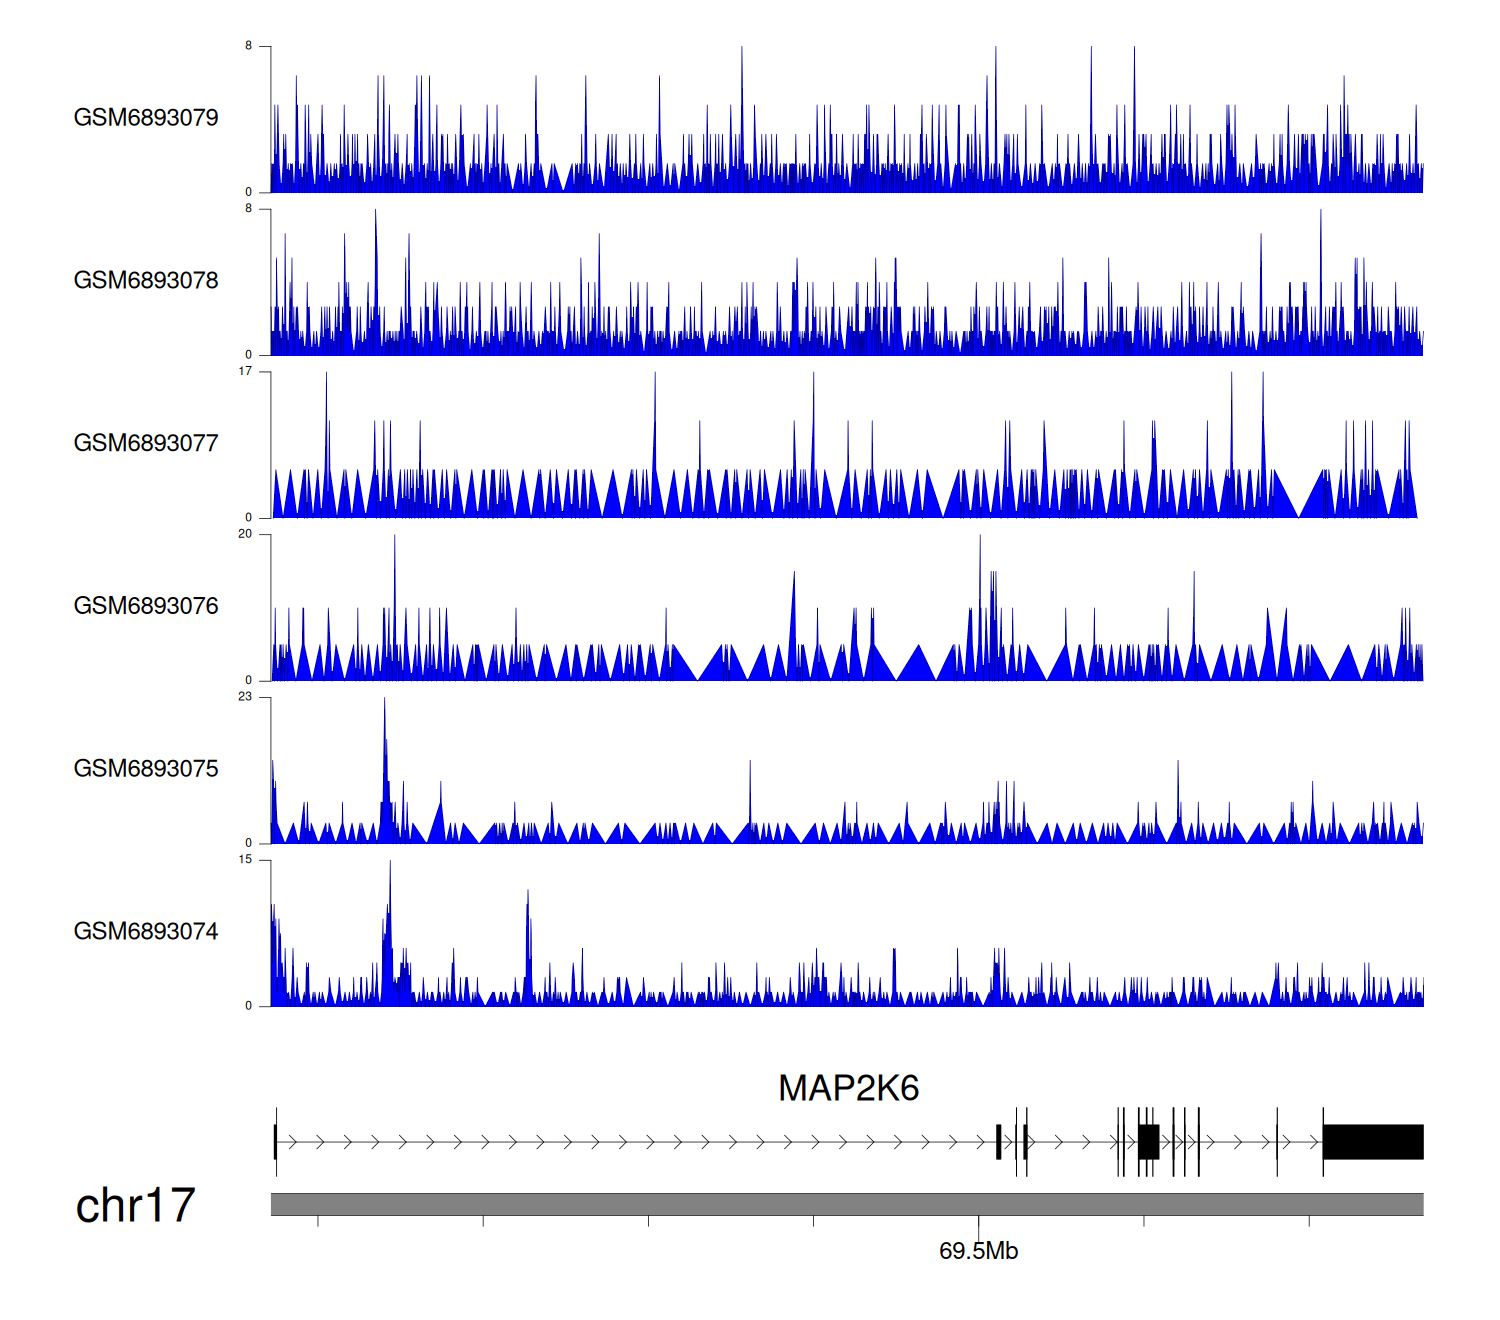Screen dimensions: 1500x1320
Task: Click the 69.5Mb axis label
Action: point(978,1251)
